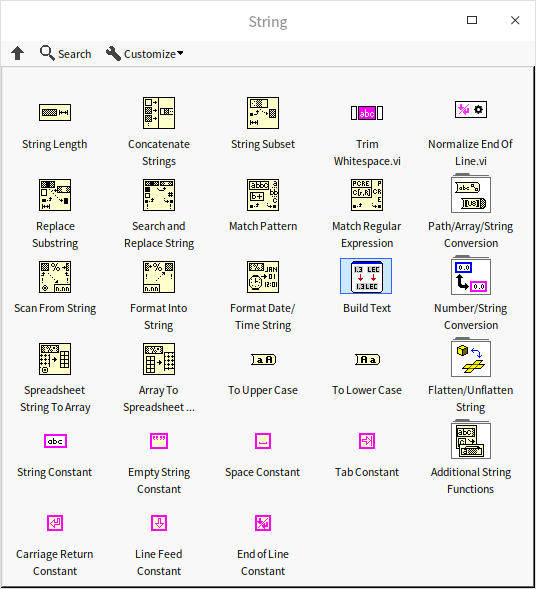This screenshot has width=536, height=589.
Task: Select the End of Line Constant
Action: tap(263, 523)
